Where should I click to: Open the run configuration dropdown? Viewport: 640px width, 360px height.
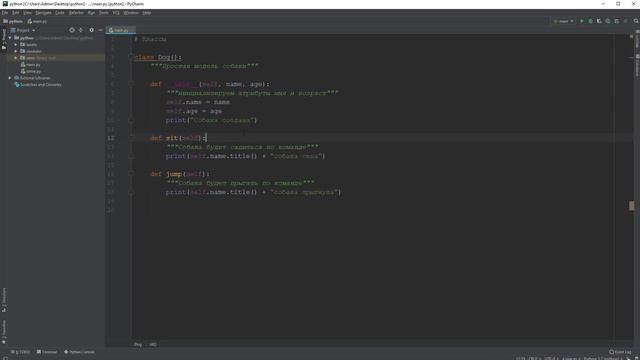click(563, 21)
